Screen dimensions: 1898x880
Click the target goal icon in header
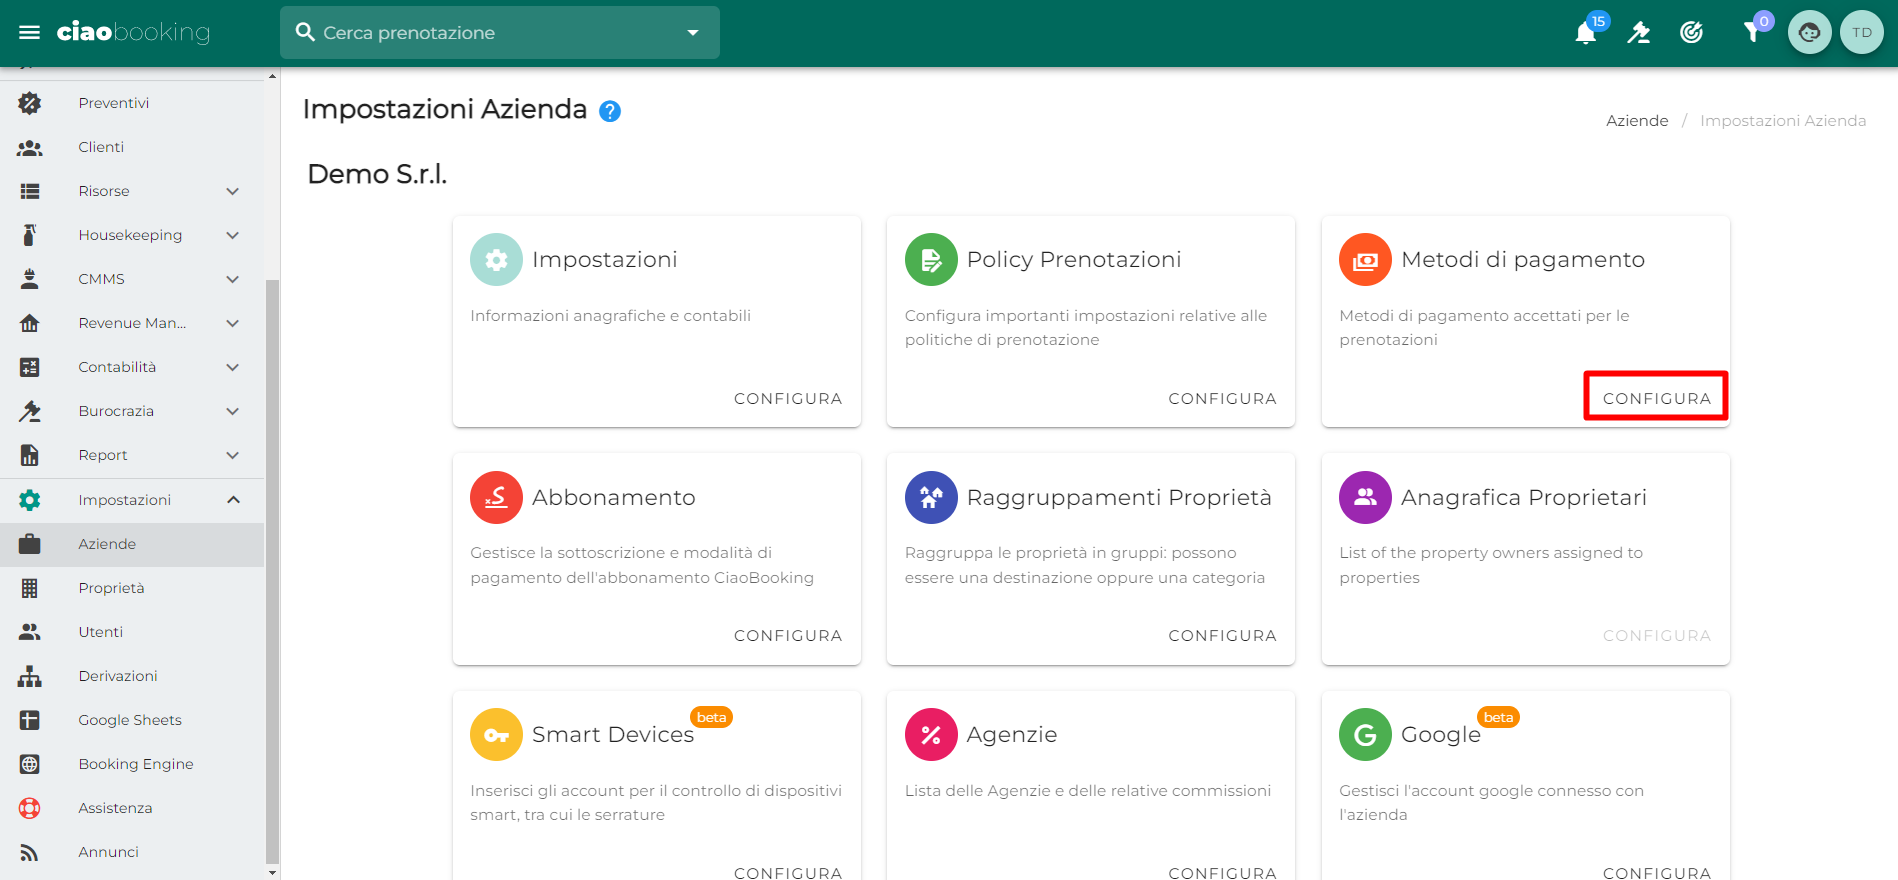click(1691, 33)
